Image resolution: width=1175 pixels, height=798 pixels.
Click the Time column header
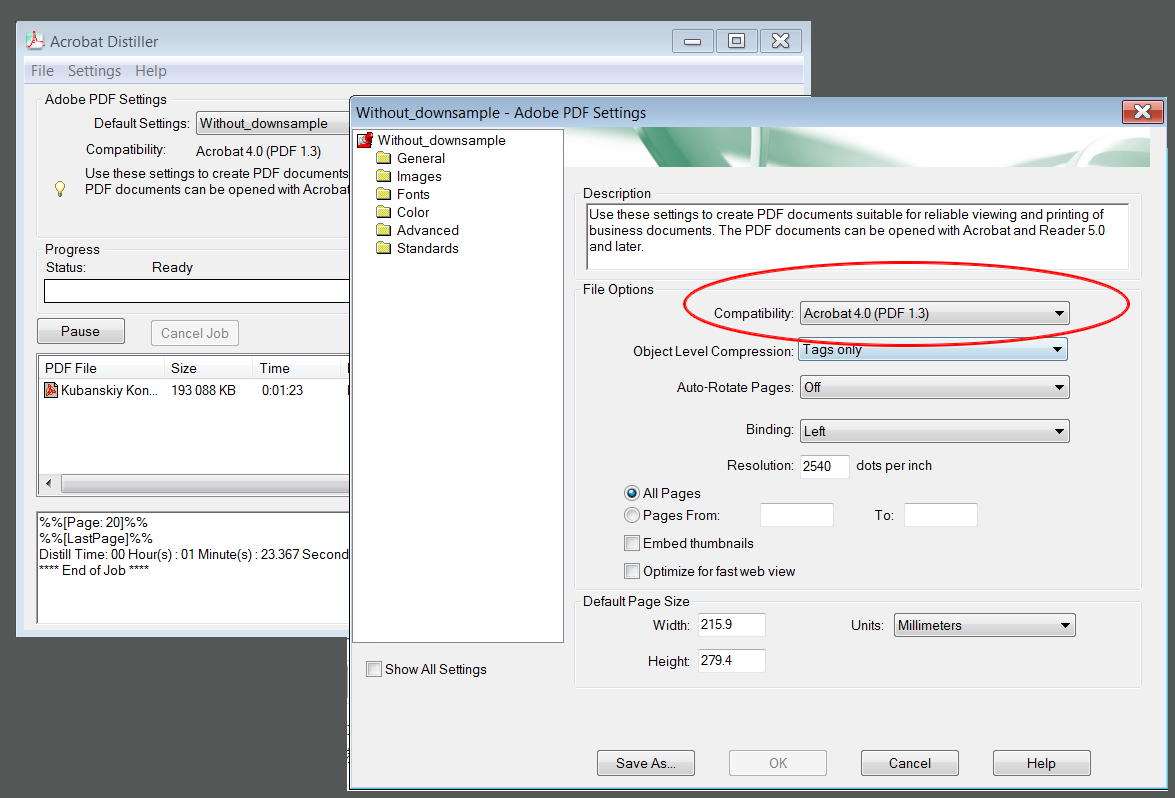click(x=297, y=368)
